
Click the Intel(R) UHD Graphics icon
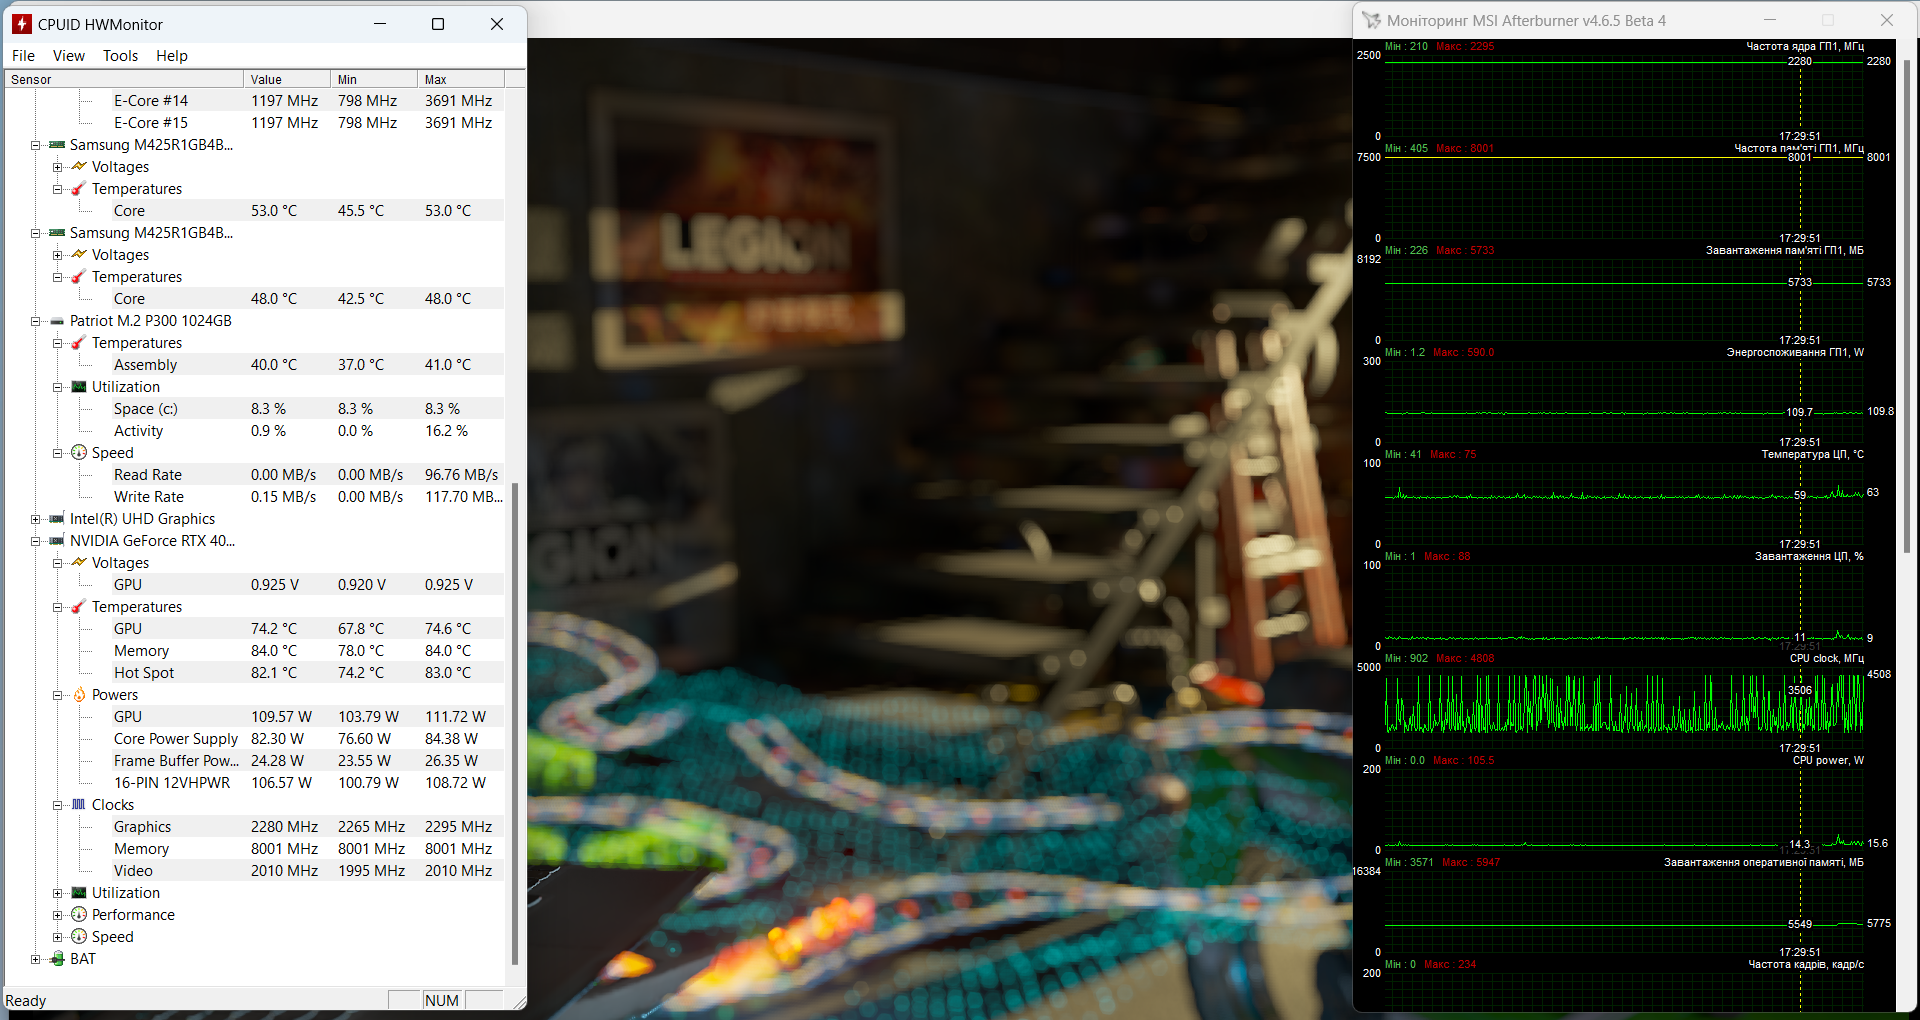click(x=57, y=519)
